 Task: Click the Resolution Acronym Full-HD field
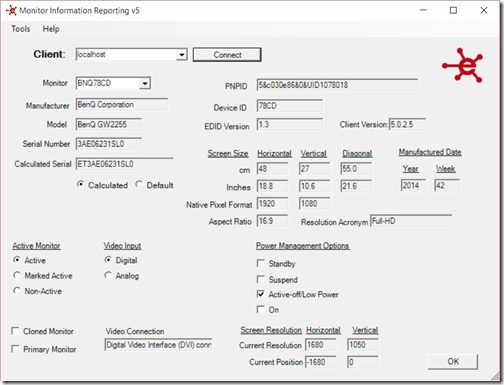pos(411,221)
